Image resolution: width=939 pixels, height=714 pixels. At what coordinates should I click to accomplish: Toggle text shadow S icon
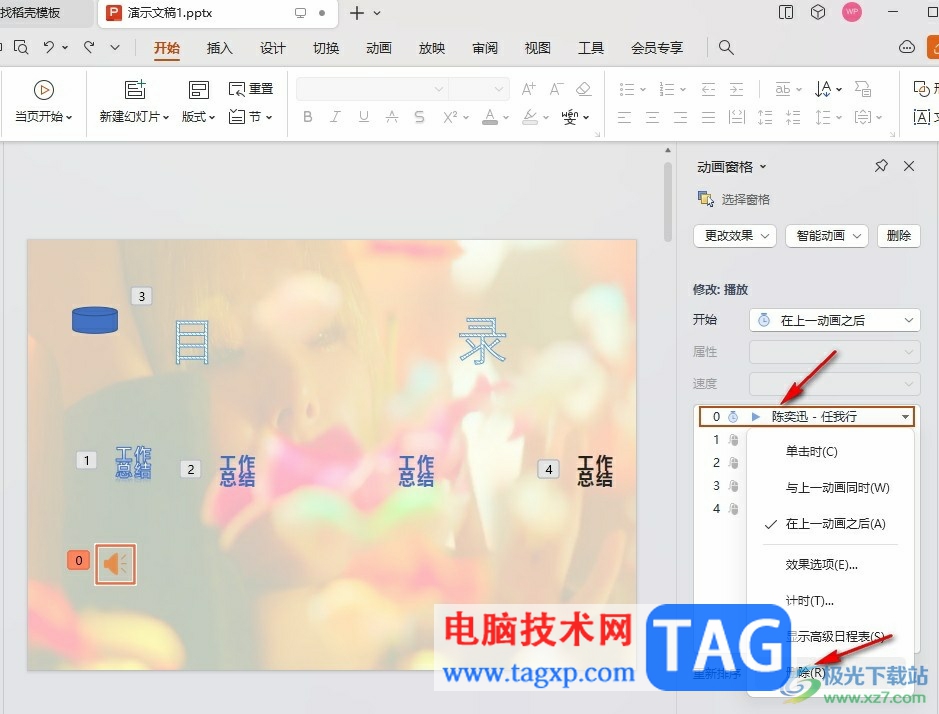tap(419, 117)
